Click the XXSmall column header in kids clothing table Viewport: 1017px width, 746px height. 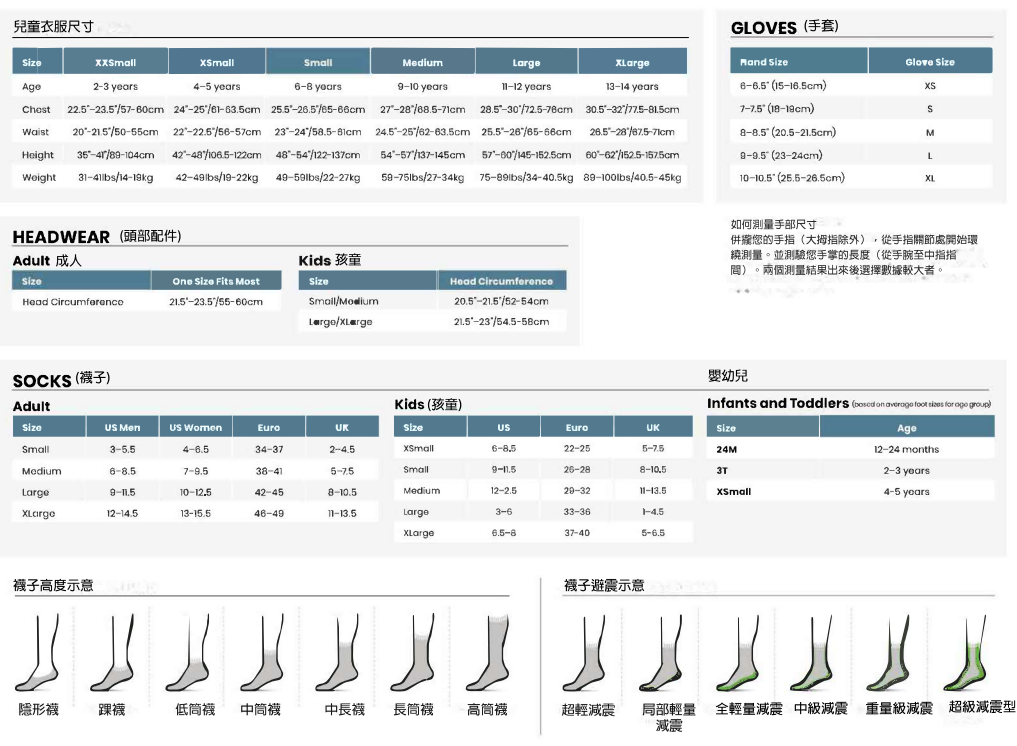[x=115, y=62]
